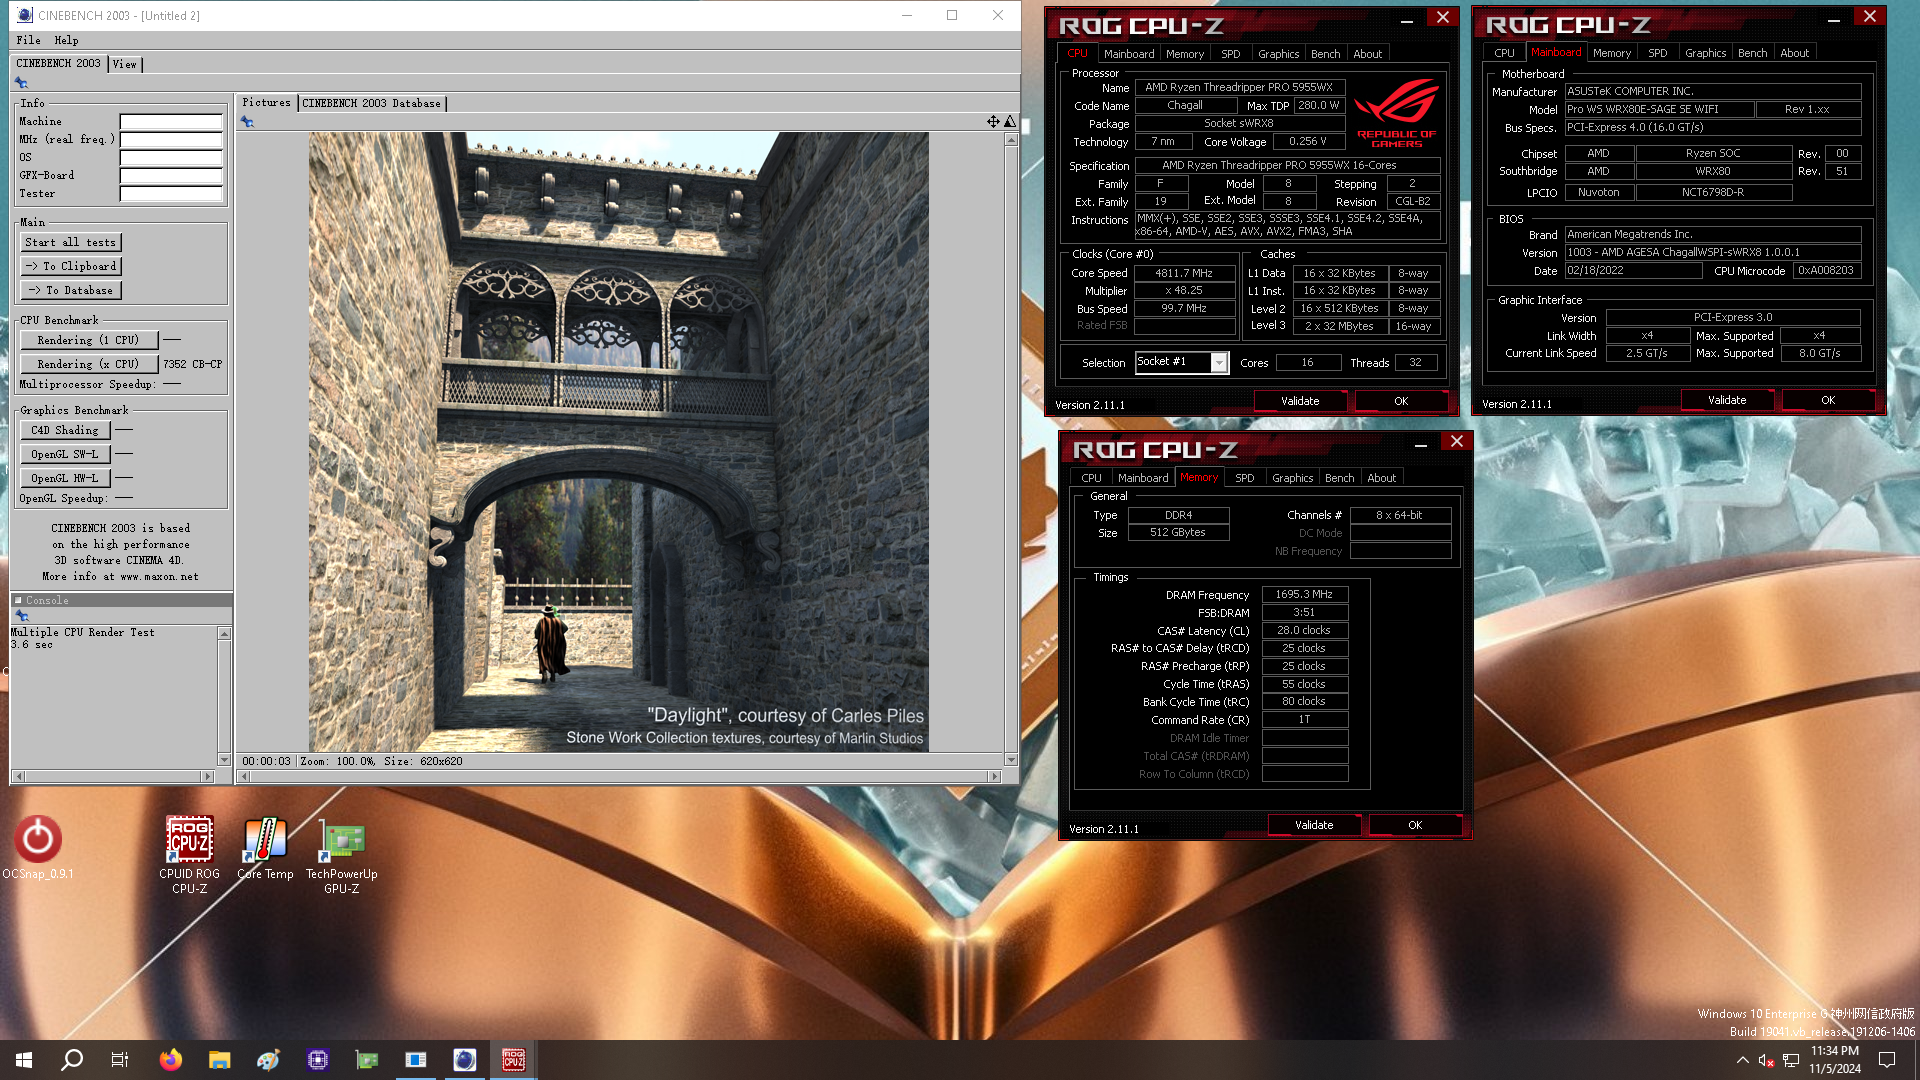
Task: Click OK in the Memory timings CPU-Z window
Action: pyautogui.click(x=1415, y=825)
